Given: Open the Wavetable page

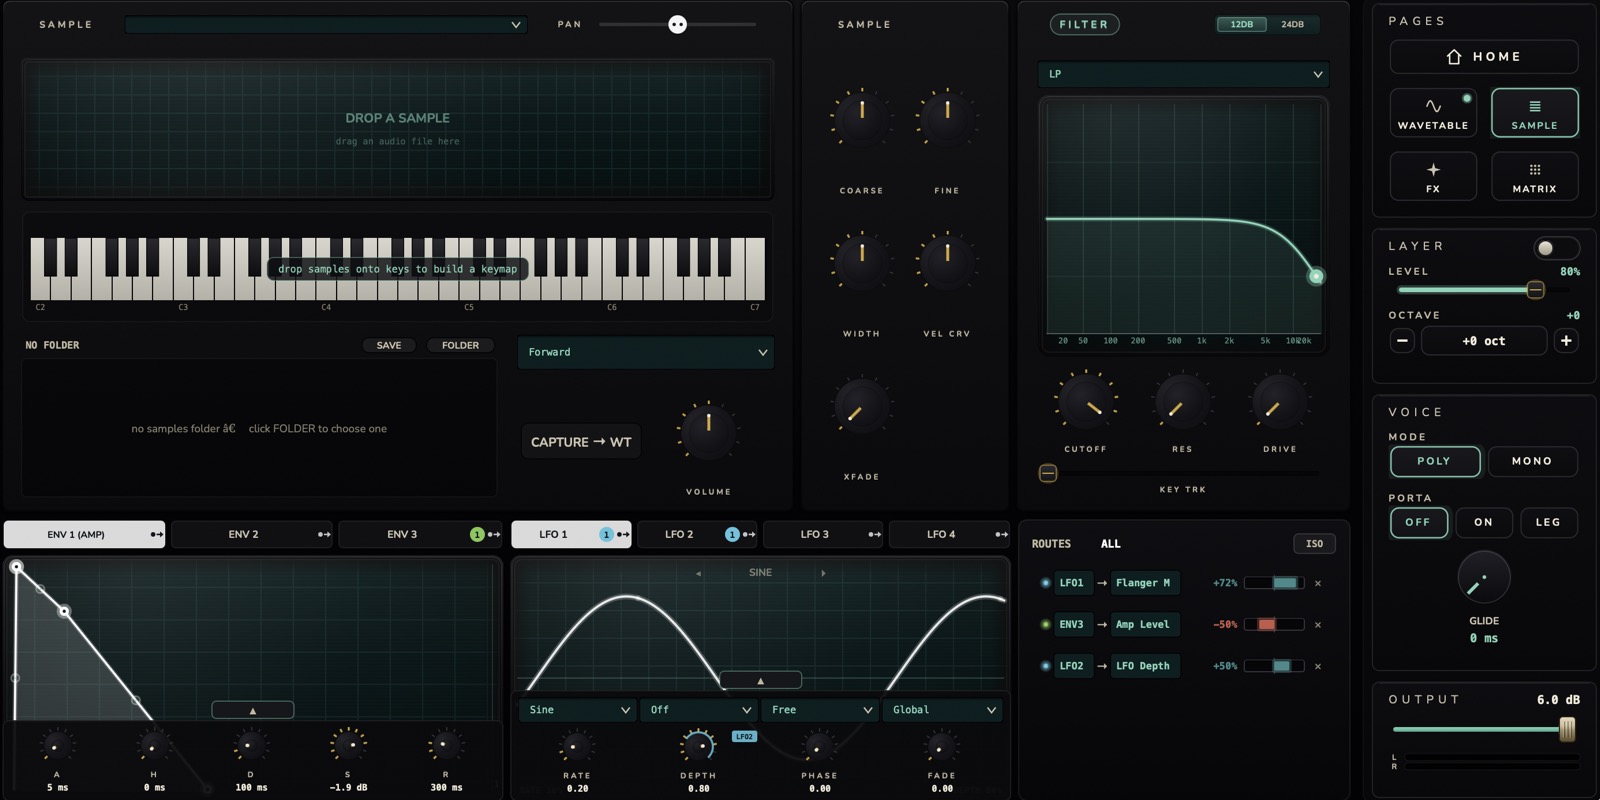Looking at the screenshot, I should [1433, 113].
